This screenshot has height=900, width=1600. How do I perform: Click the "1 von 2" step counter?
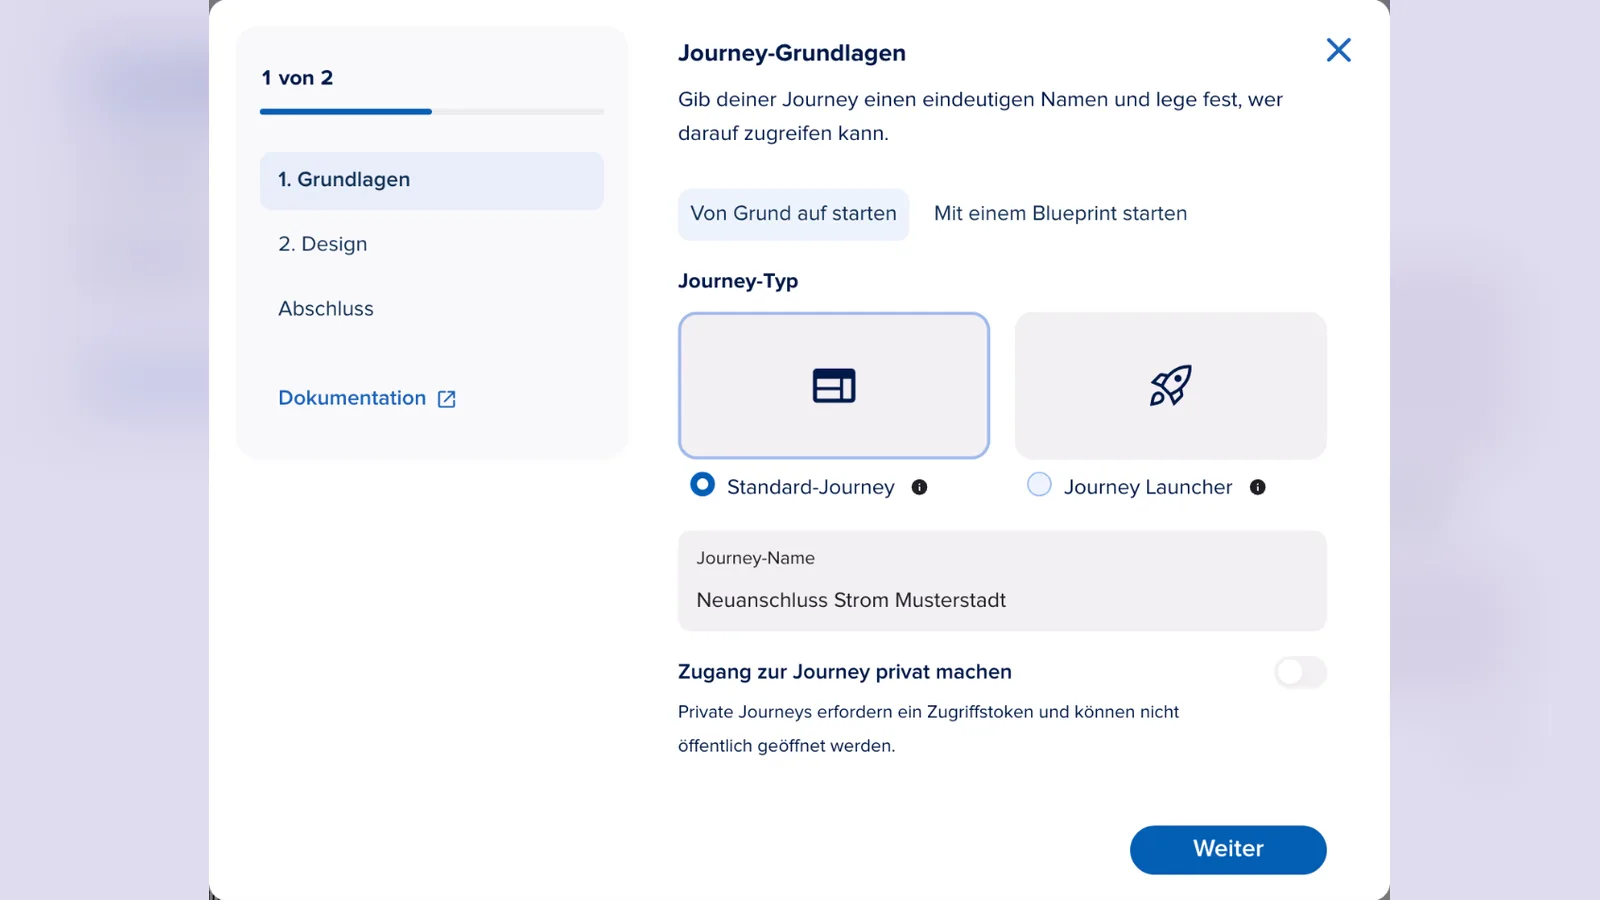pos(297,78)
